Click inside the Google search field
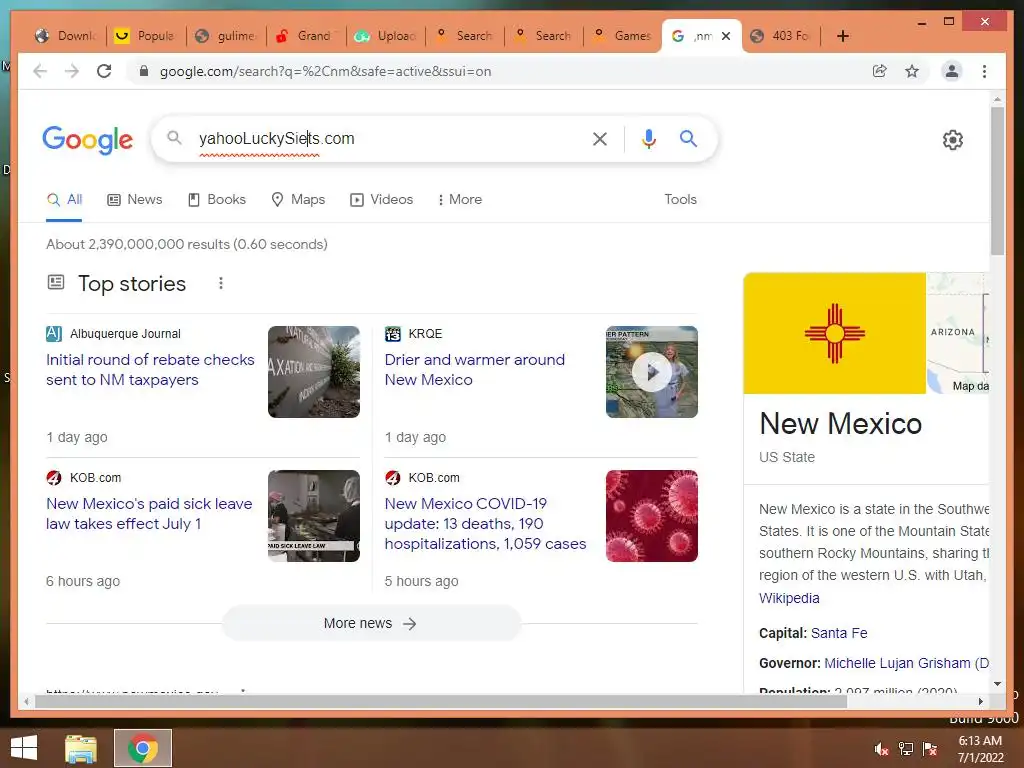This screenshot has width=1024, height=768. click(392, 138)
